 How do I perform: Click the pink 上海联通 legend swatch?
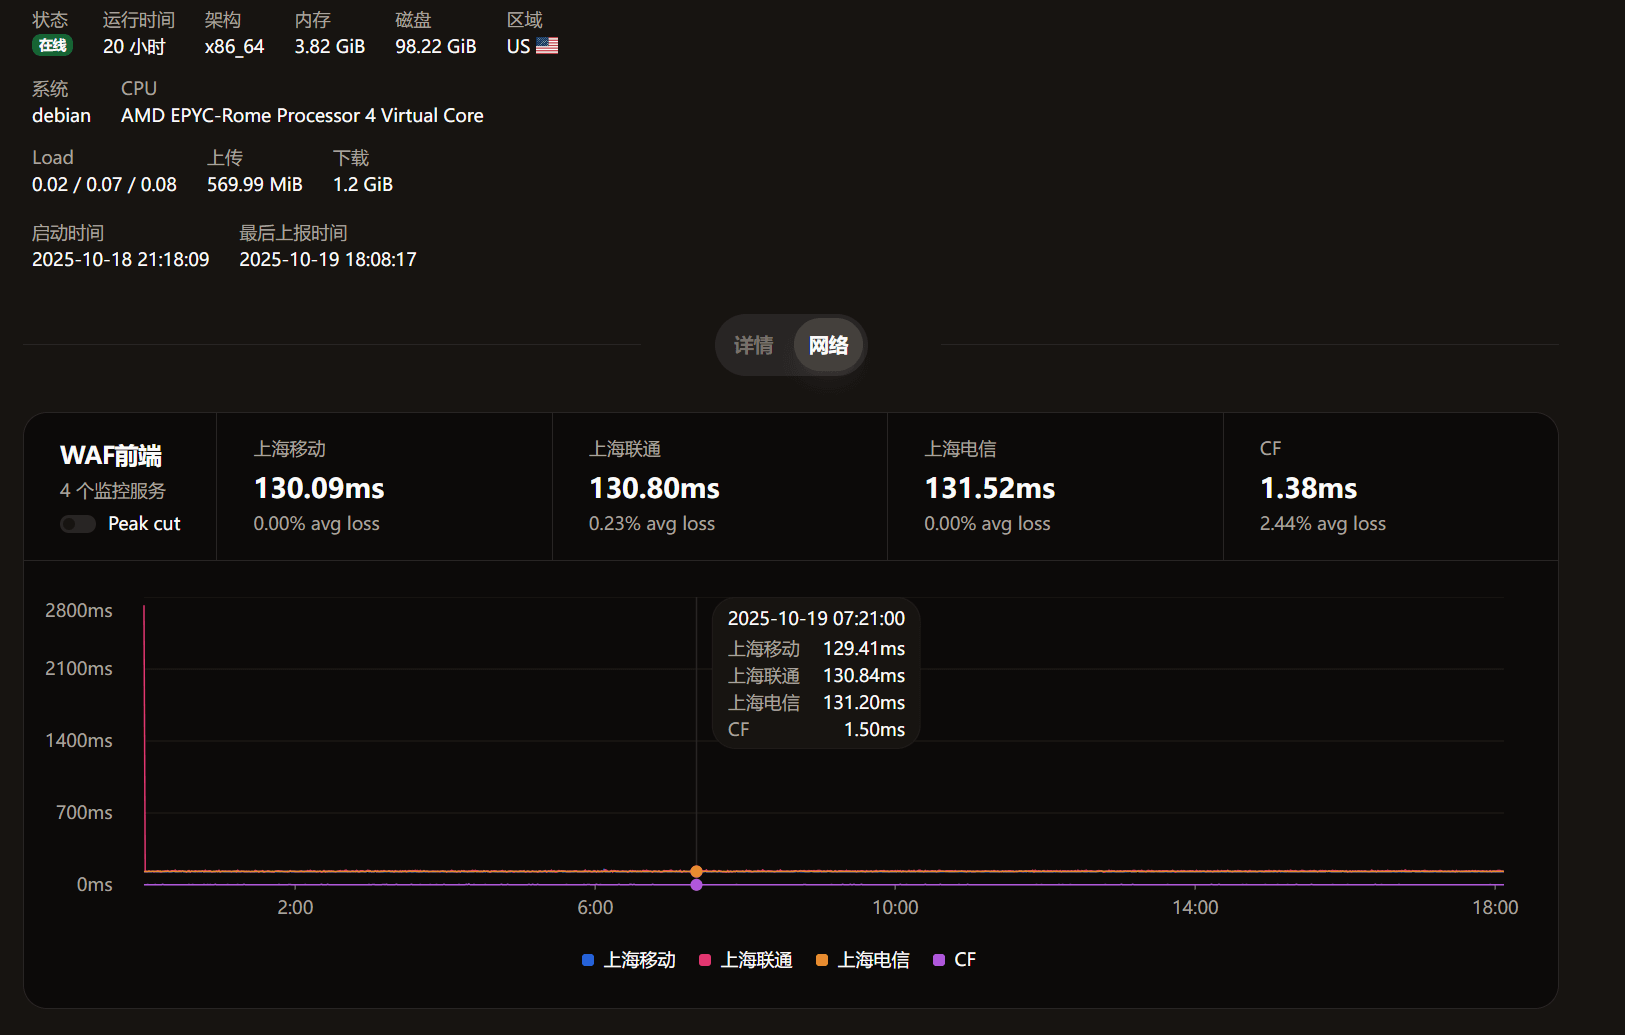(705, 960)
